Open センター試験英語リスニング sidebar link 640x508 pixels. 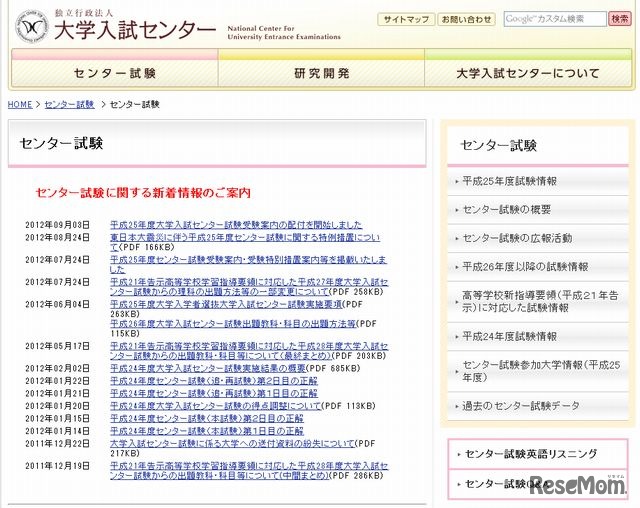pos(538,454)
